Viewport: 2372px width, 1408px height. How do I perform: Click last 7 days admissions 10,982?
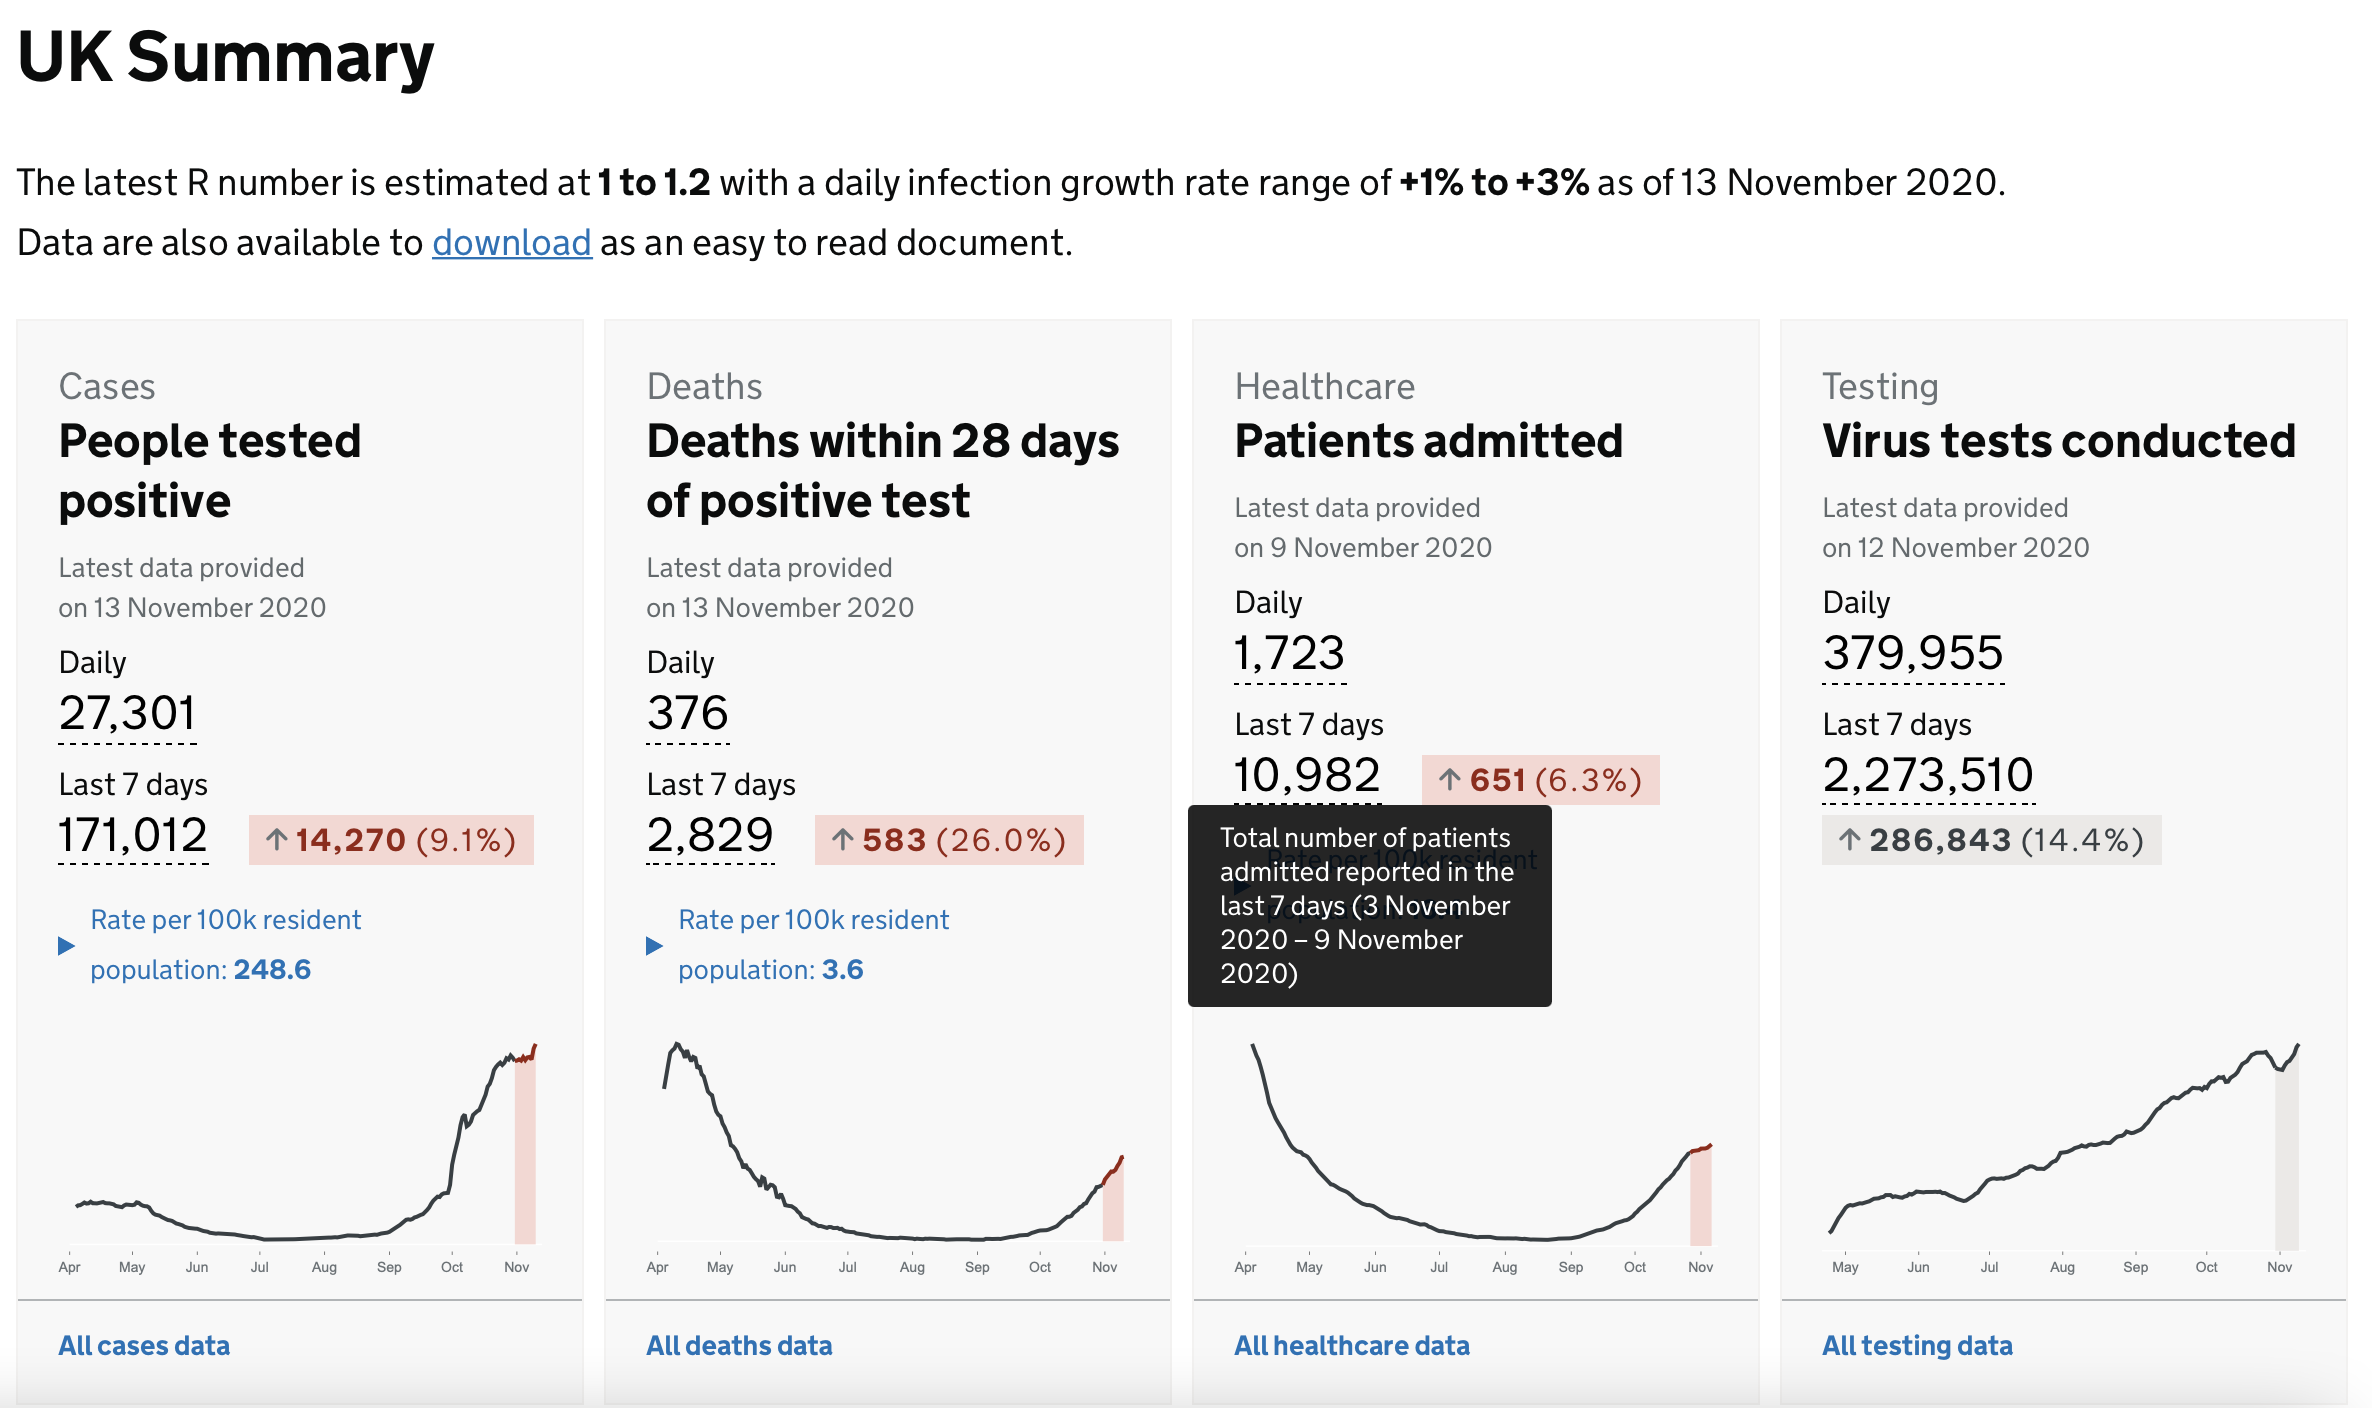click(x=1308, y=776)
